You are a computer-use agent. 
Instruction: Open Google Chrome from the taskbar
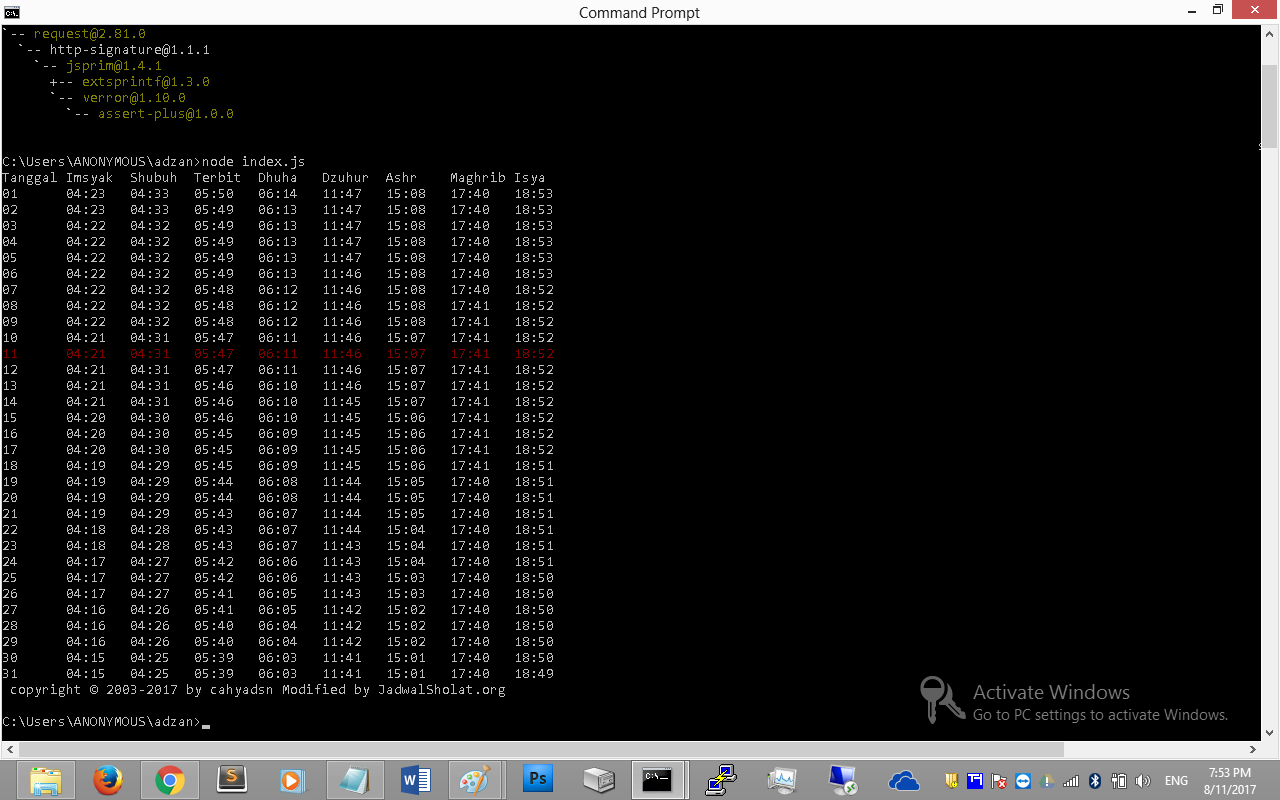pos(170,780)
